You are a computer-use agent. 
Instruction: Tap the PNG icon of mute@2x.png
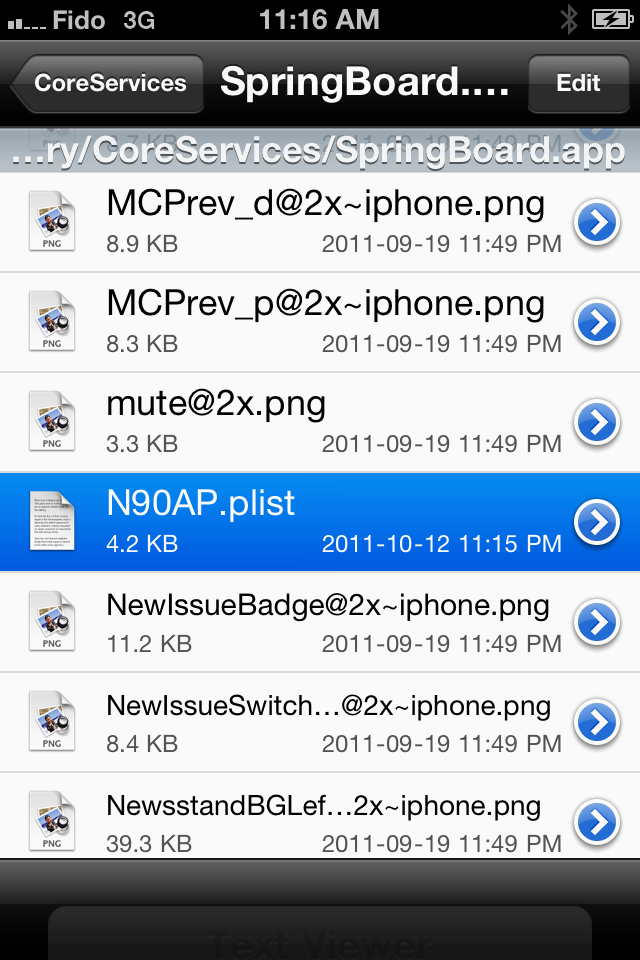pos(52,421)
